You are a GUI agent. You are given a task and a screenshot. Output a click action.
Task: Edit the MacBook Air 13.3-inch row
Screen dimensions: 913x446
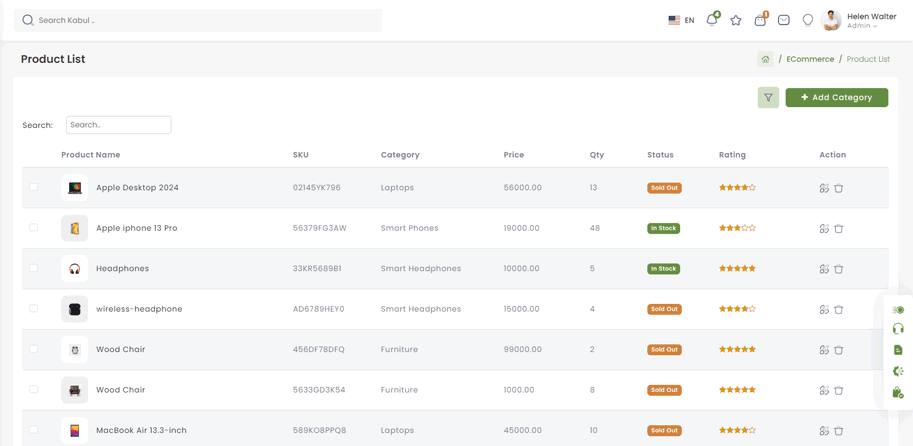(x=824, y=431)
